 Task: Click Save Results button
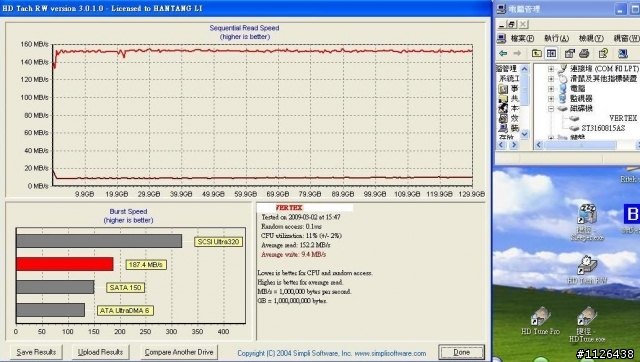point(36,352)
